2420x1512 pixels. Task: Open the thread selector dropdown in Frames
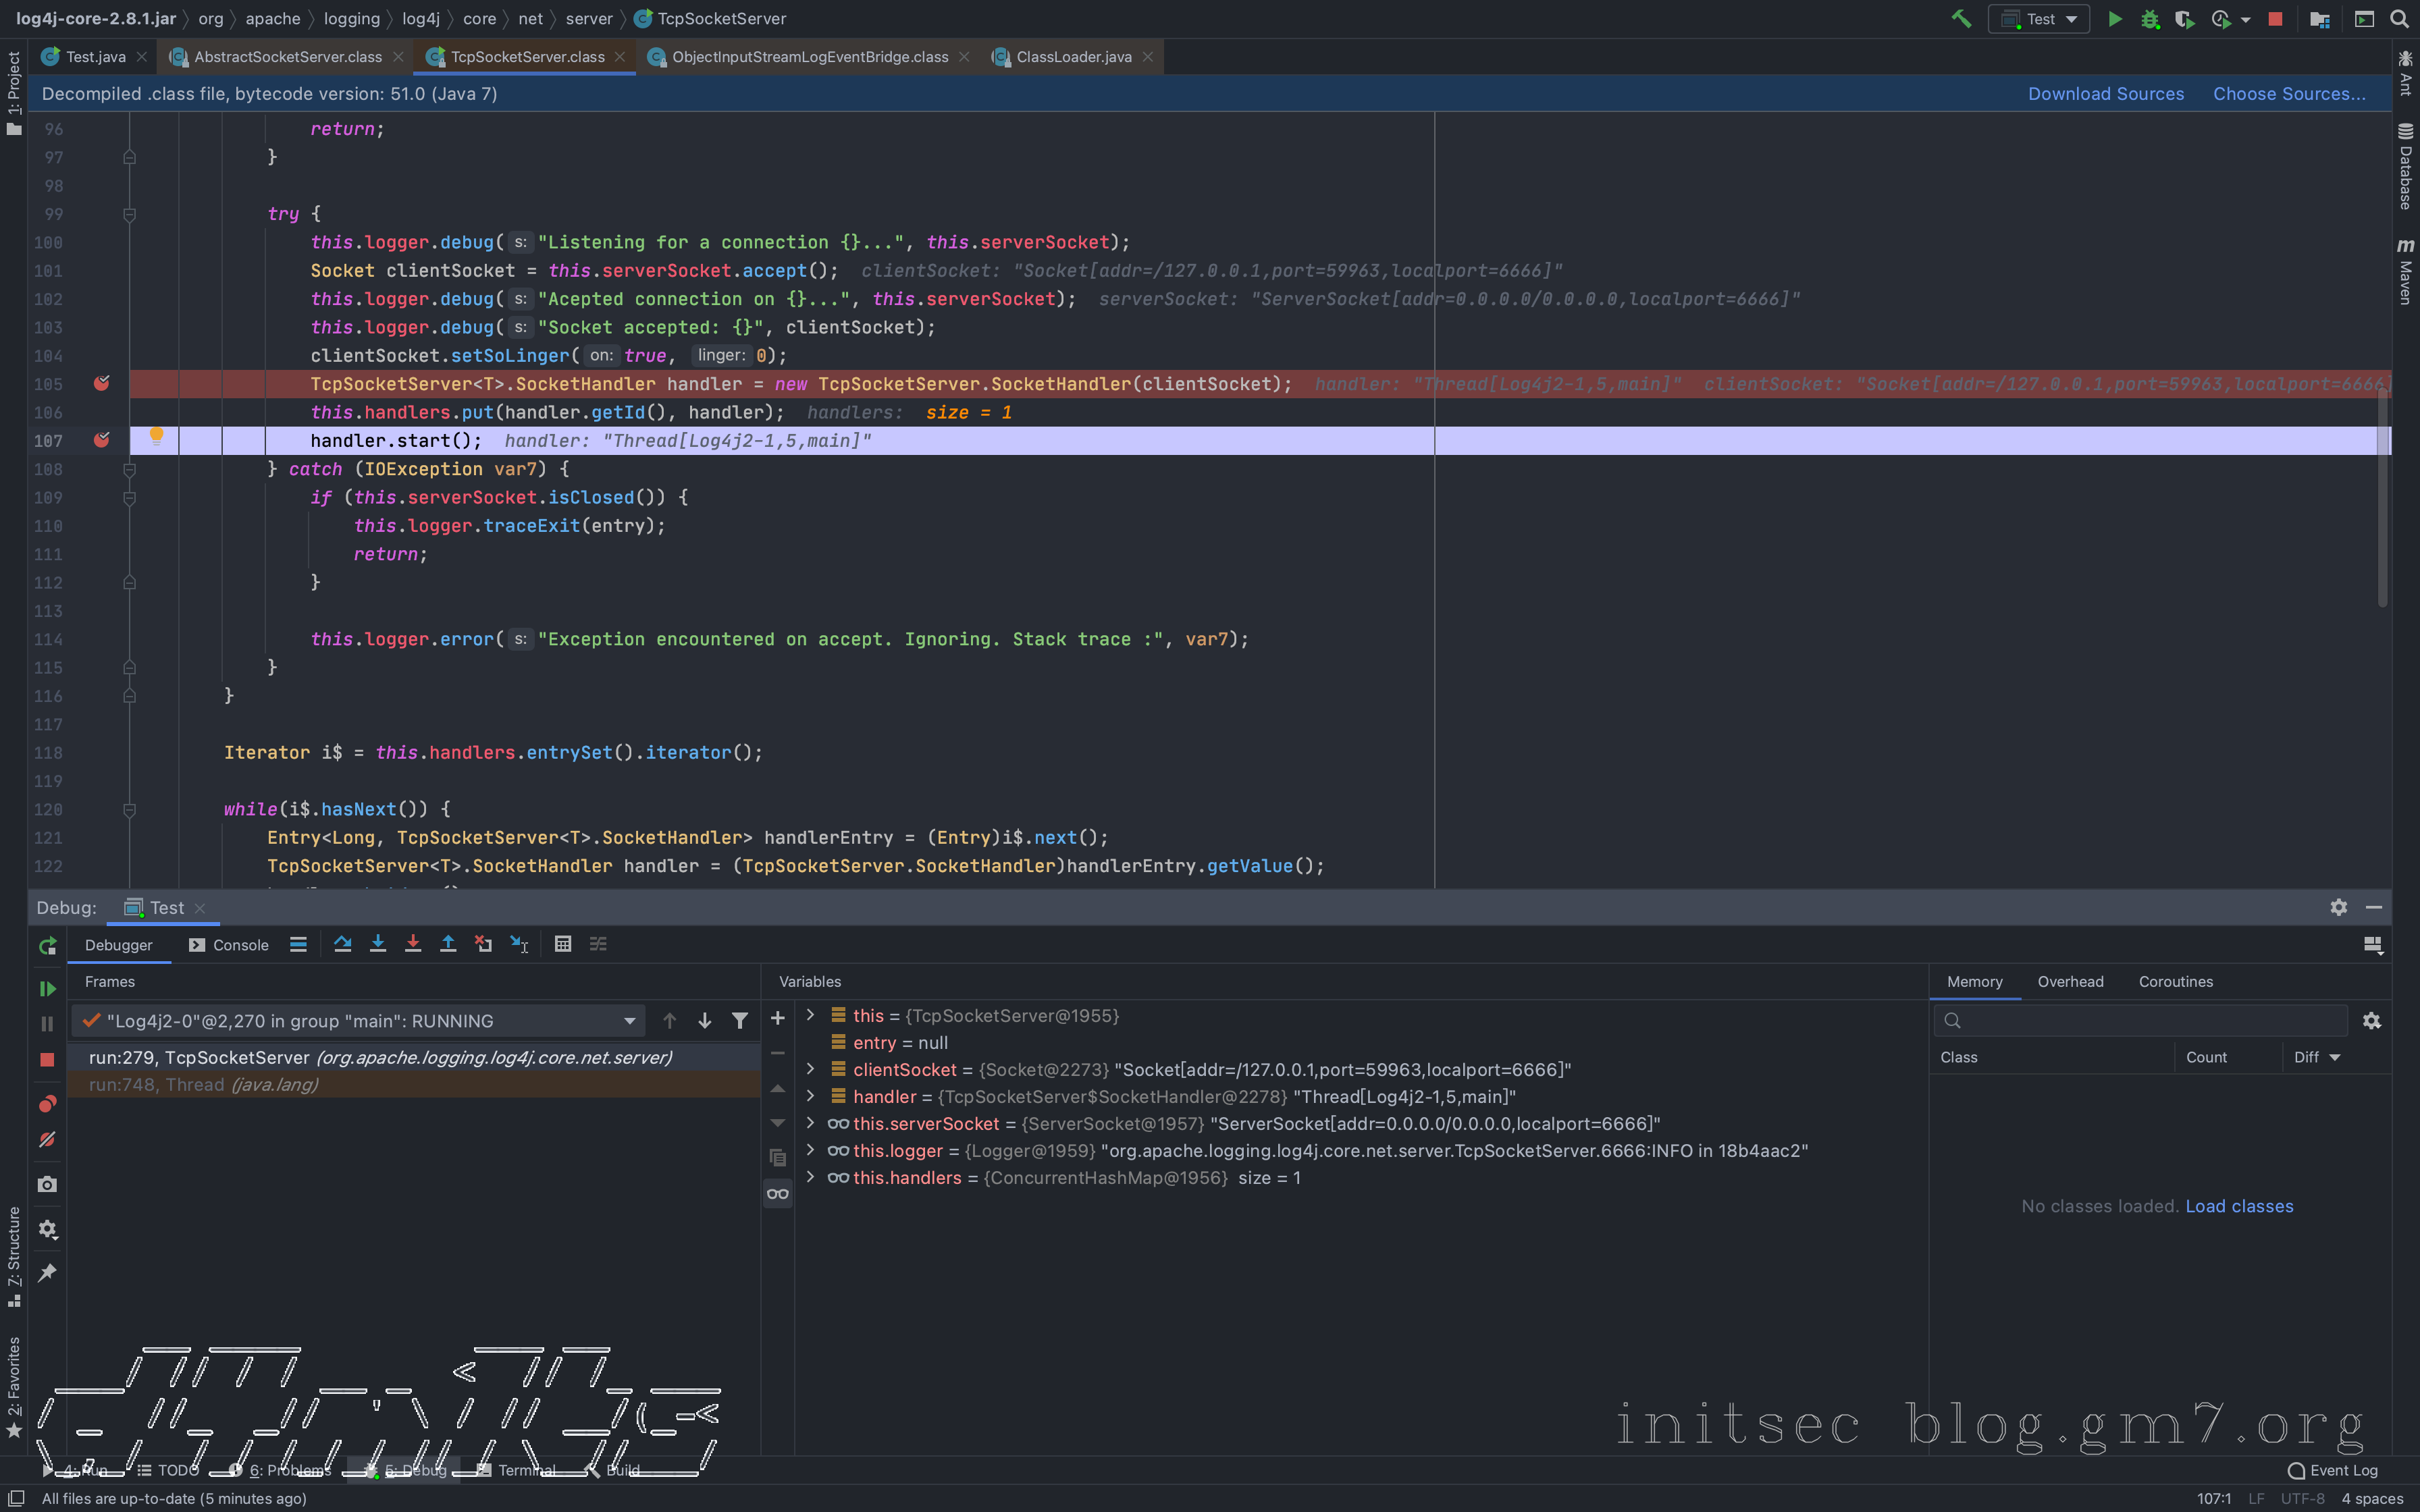pos(629,1021)
